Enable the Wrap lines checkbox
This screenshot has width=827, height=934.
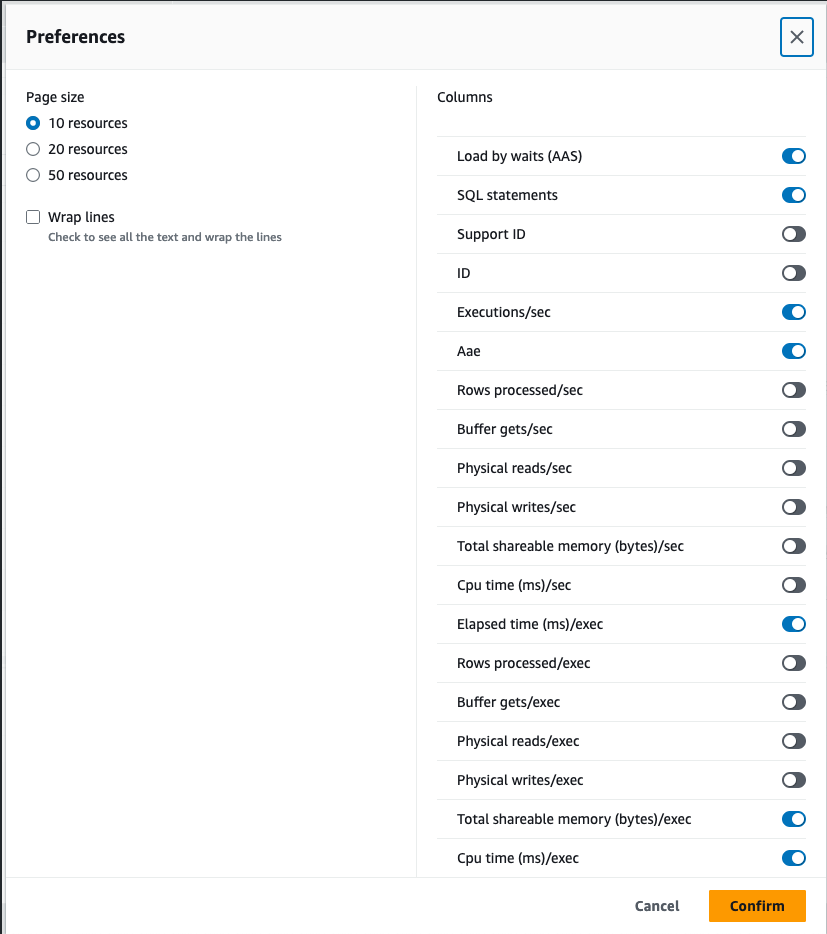pos(33,217)
